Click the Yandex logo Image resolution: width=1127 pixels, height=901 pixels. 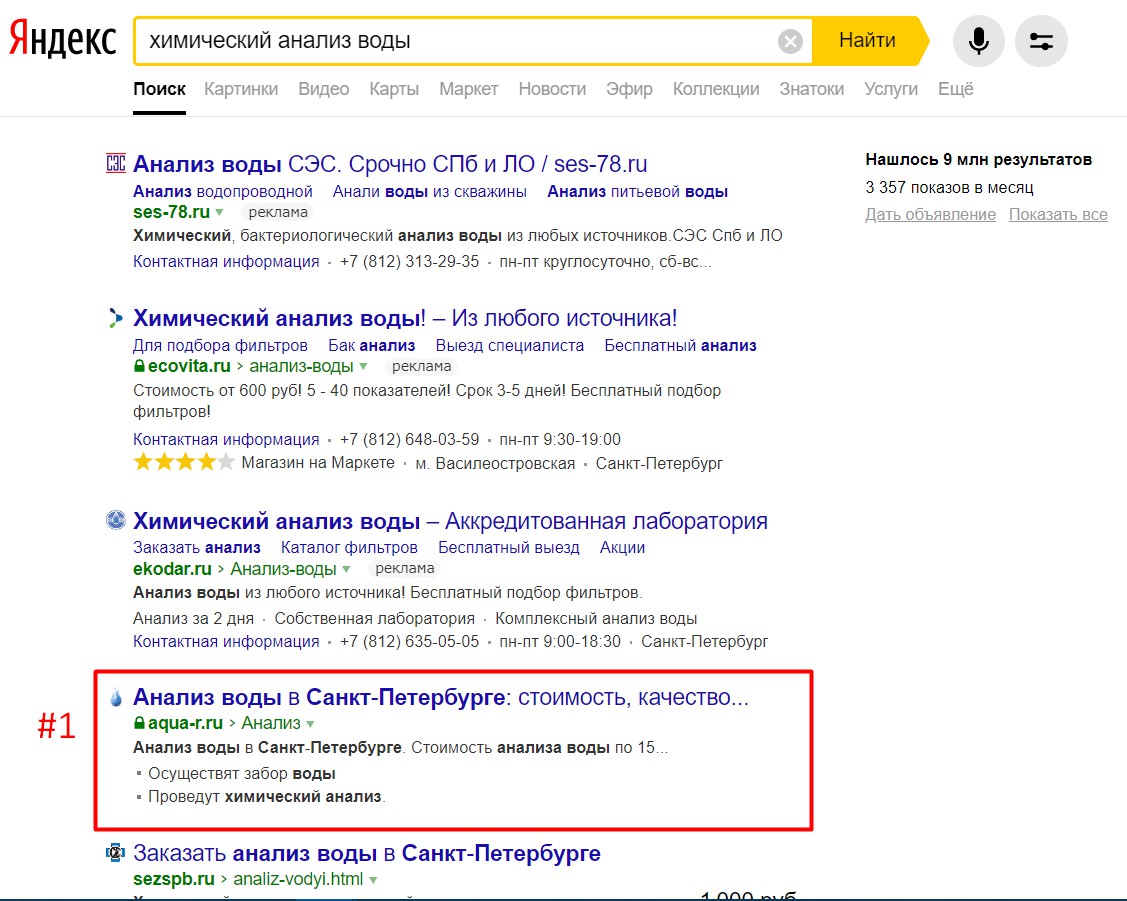click(62, 40)
